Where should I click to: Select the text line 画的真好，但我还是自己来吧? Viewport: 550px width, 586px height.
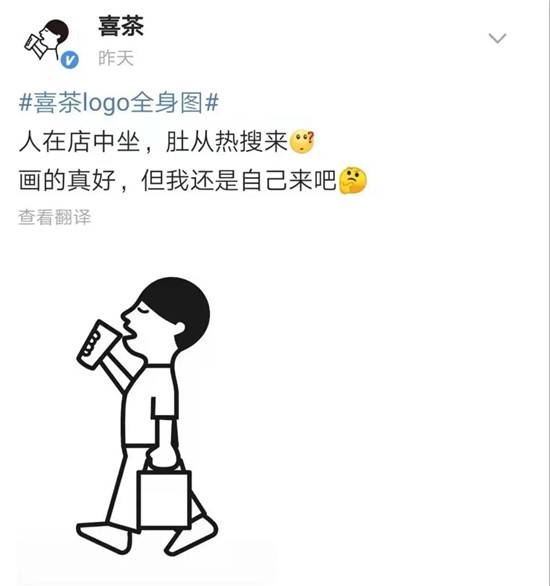(178, 181)
